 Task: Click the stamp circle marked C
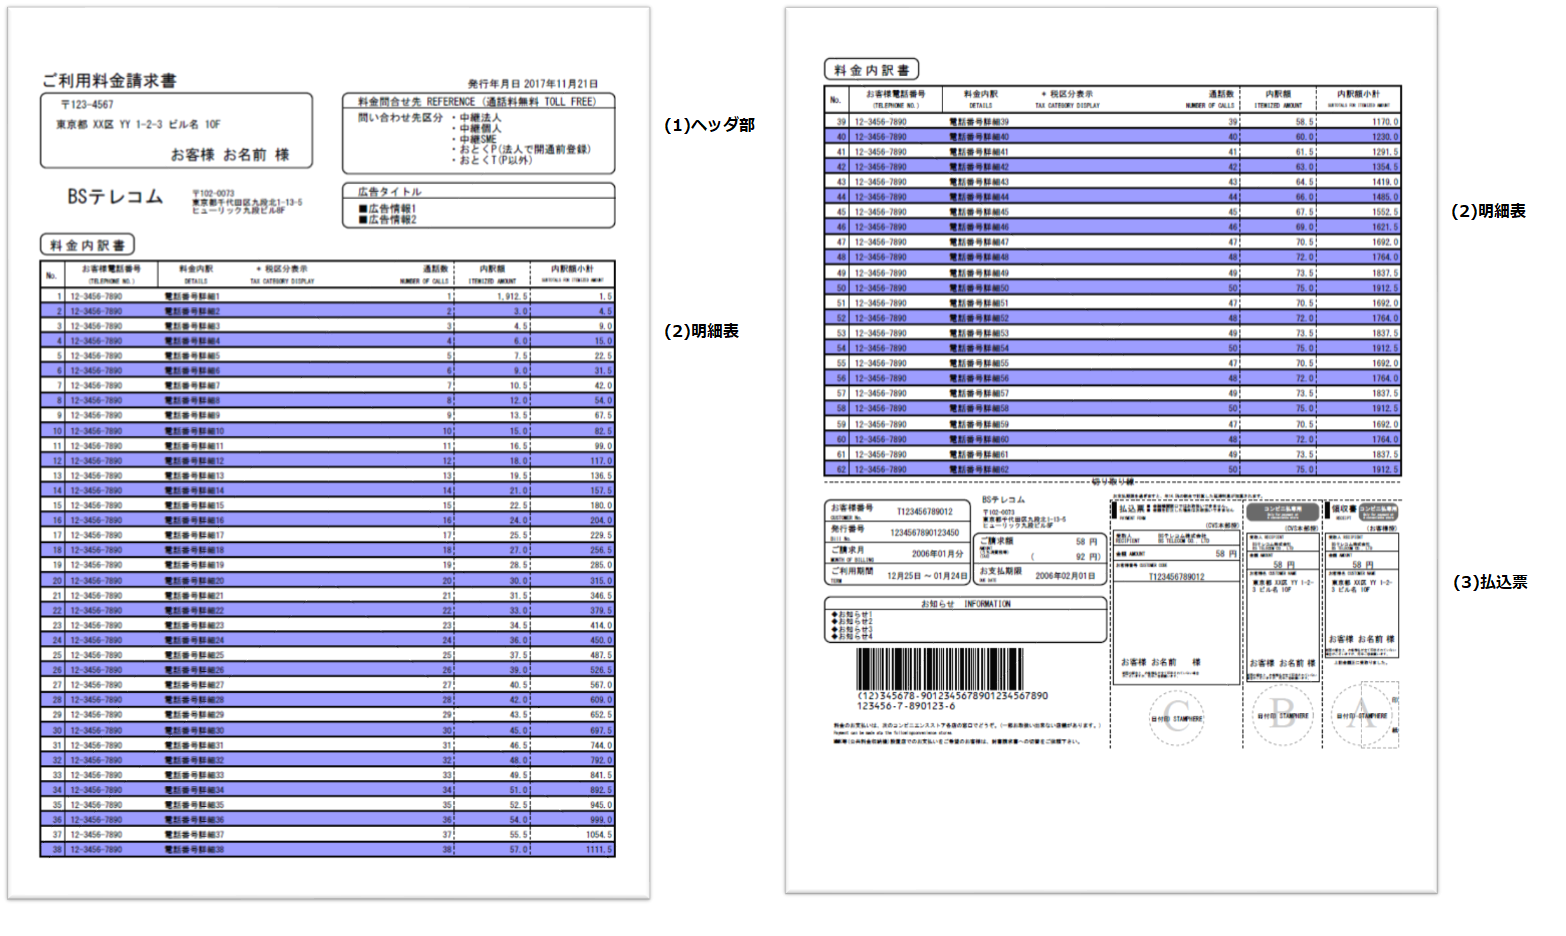point(1177,717)
